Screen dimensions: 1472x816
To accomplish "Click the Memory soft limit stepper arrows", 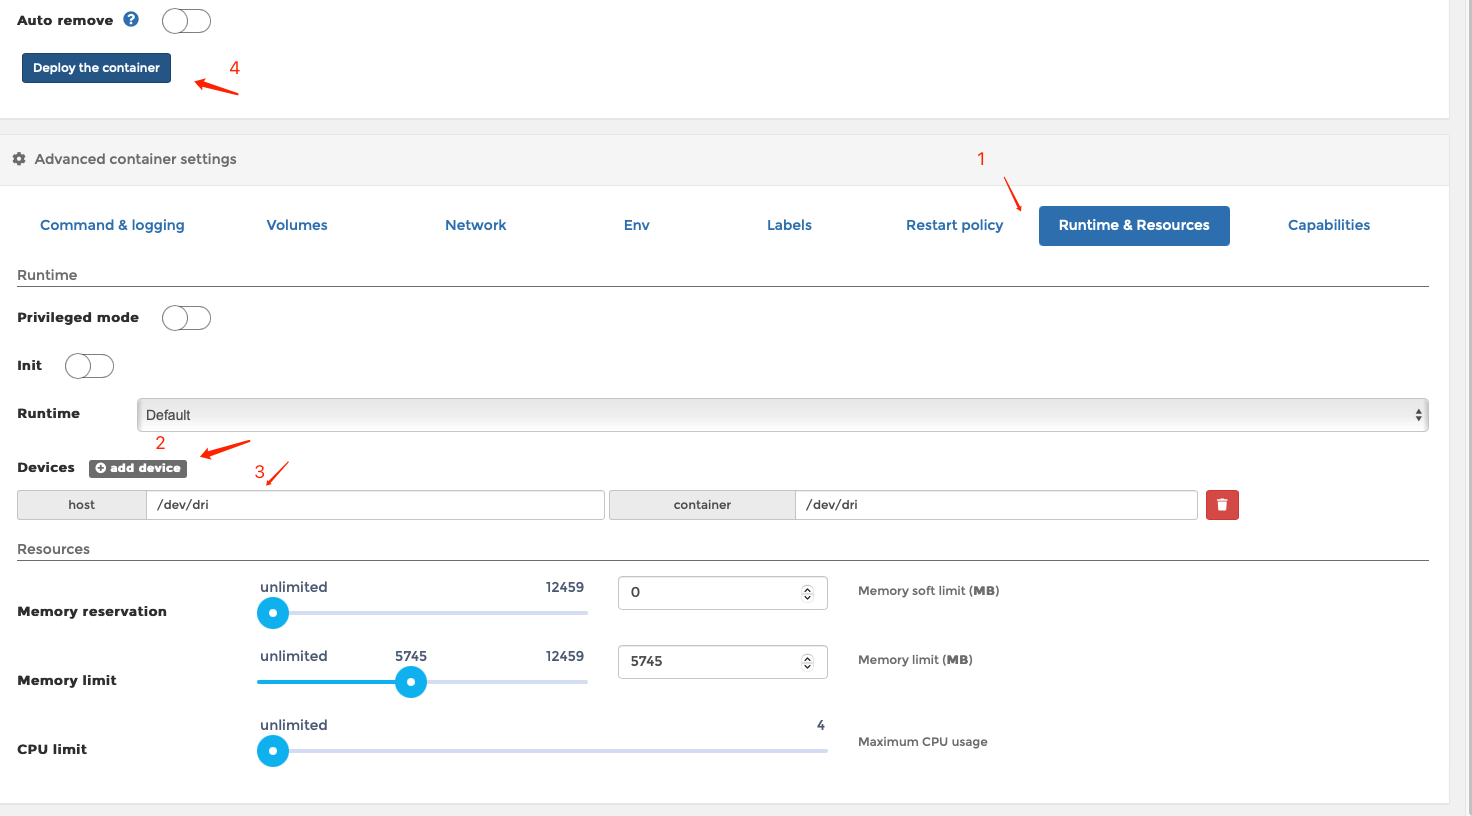I will tap(807, 593).
